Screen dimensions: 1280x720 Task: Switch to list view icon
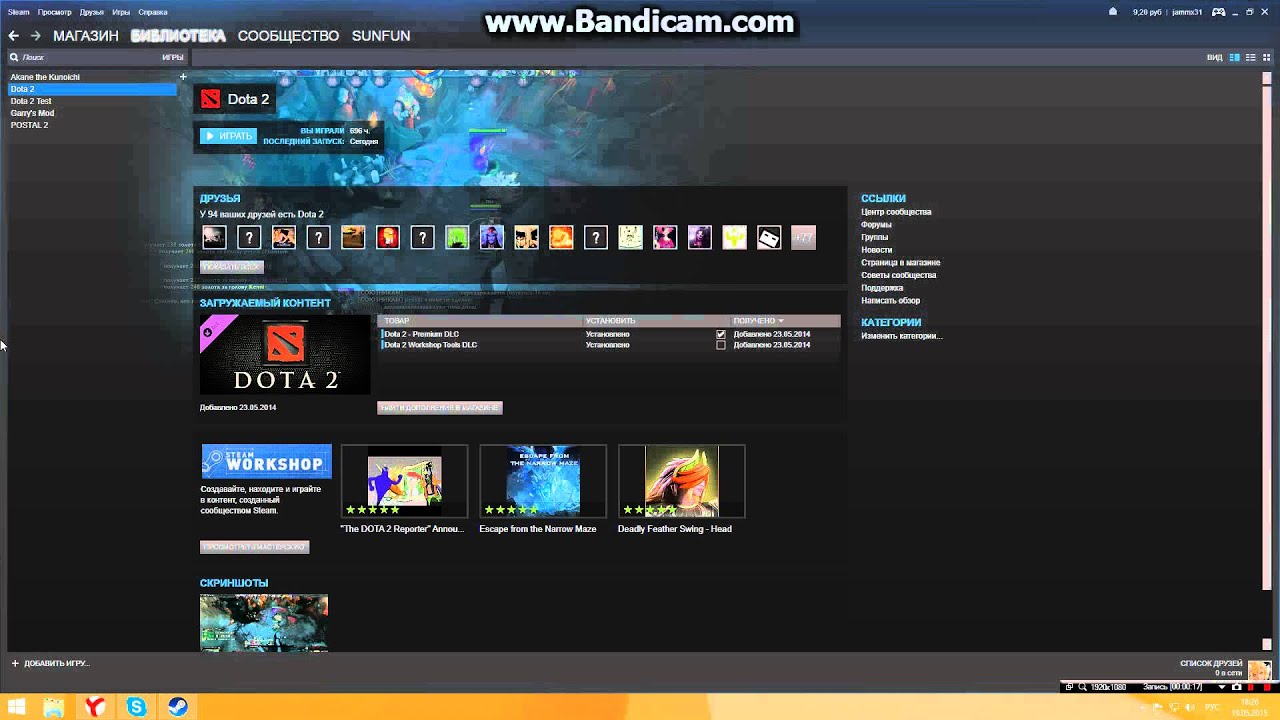[1250, 58]
